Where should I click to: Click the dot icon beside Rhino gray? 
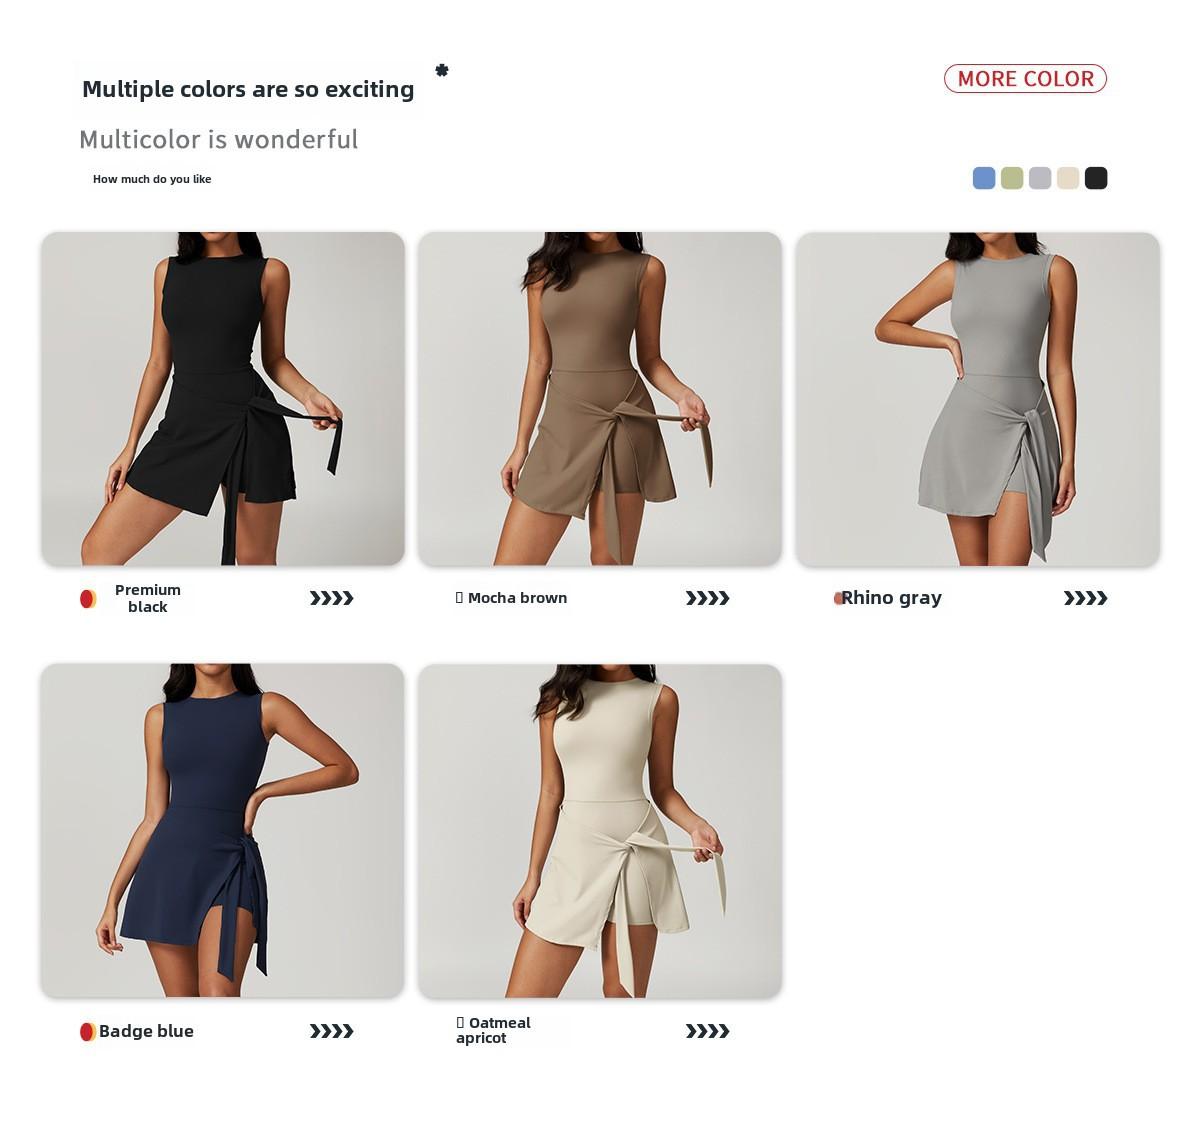[839, 598]
